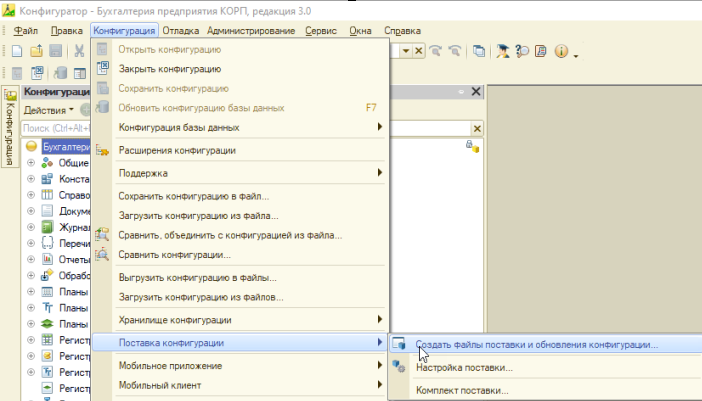Screen dimensions: 702x401
Task: Close the configuration tree panel
Action: tap(476, 92)
